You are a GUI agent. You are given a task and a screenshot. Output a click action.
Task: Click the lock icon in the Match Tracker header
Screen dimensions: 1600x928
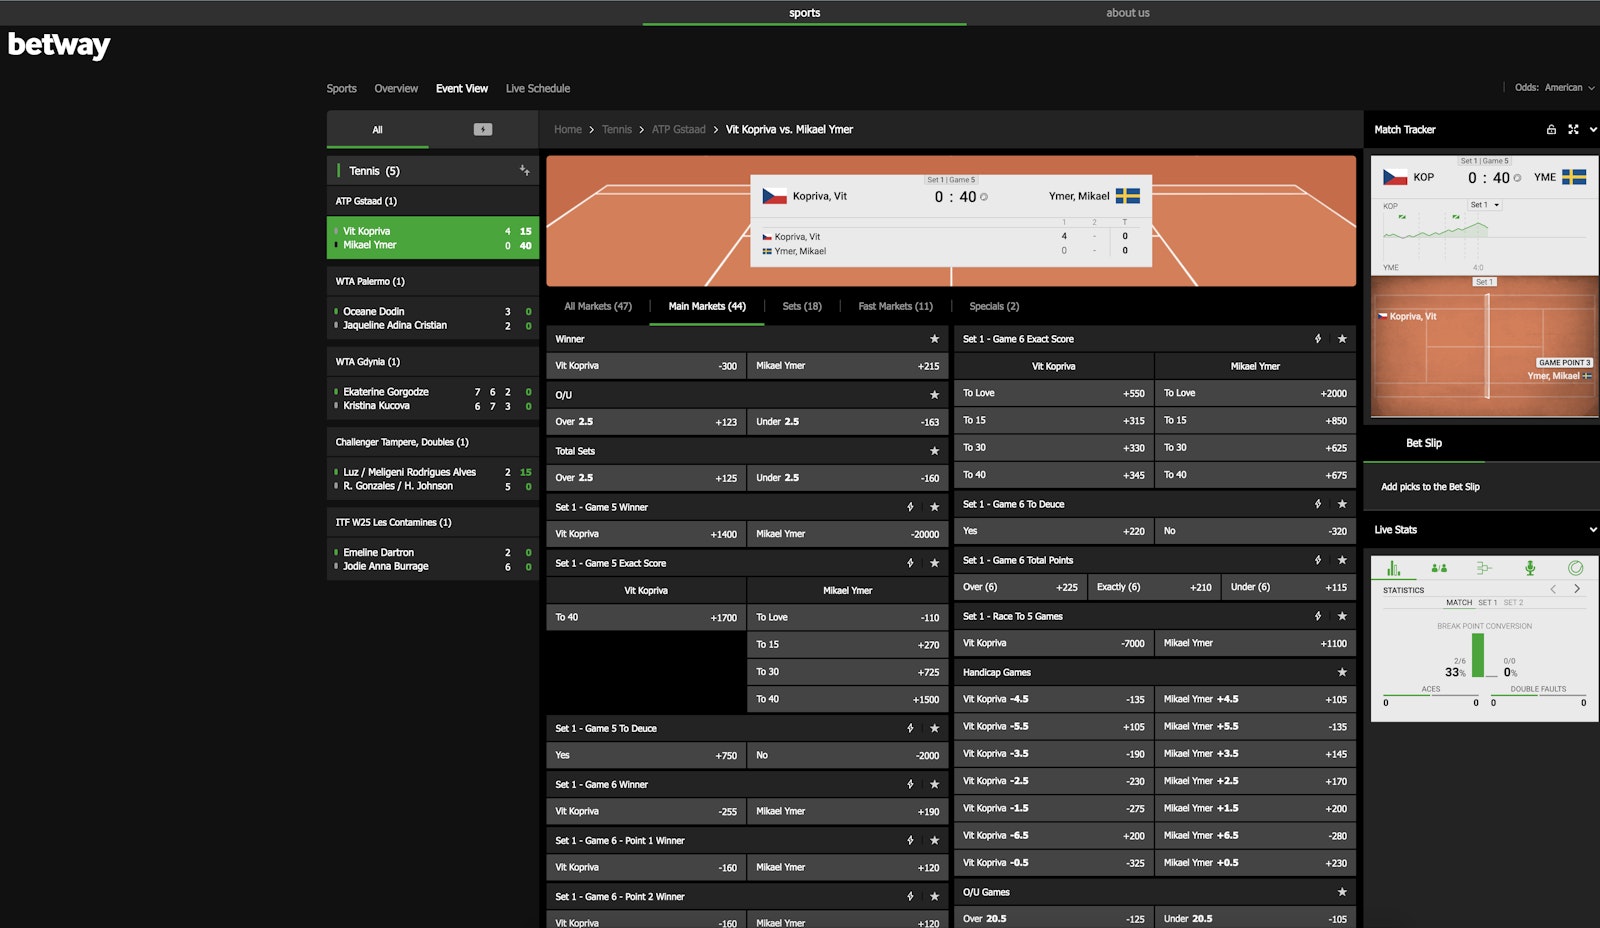1551,129
